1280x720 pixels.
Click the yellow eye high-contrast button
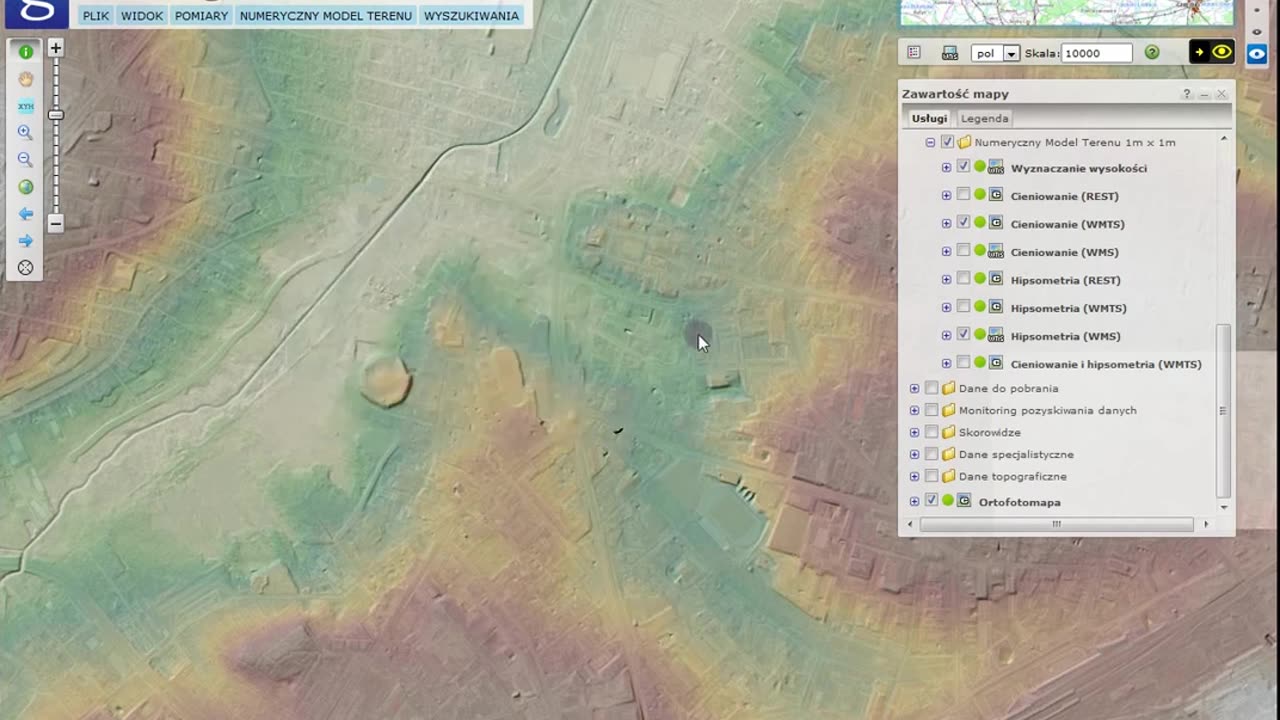[x=1212, y=52]
